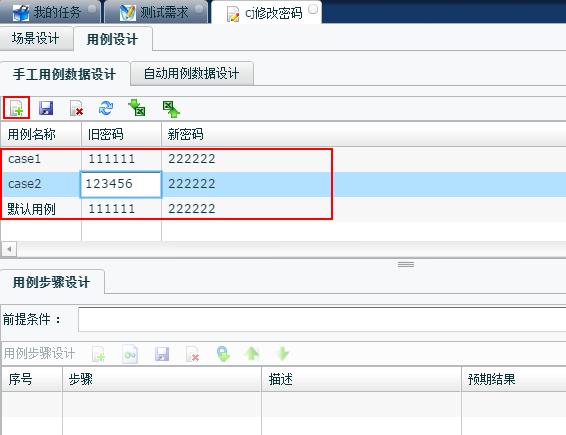The height and width of the screenshot is (435, 566).
Task: Click the panel splitter handle
Action: click(406, 264)
